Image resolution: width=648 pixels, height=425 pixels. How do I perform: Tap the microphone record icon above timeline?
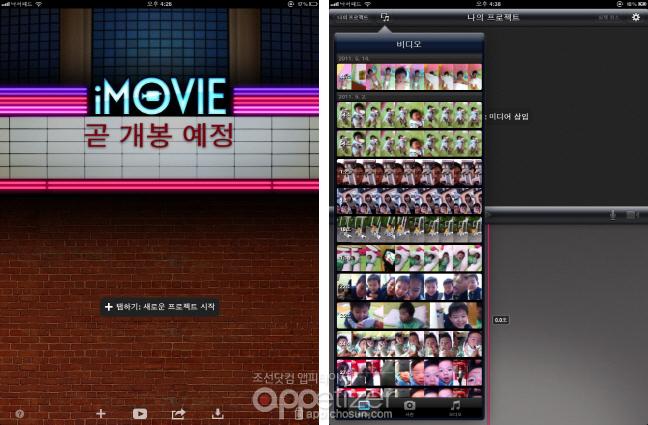pyautogui.click(x=613, y=215)
